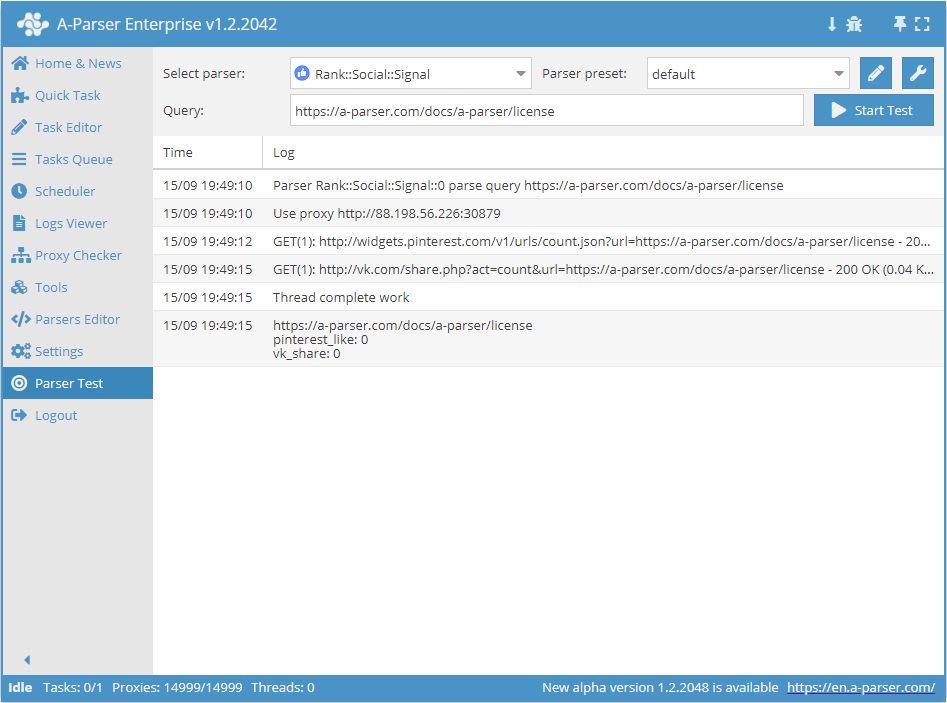The width and height of the screenshot is (947, 703).
Task: Click the wrench preset settings button
Action: tap(918, 73)
